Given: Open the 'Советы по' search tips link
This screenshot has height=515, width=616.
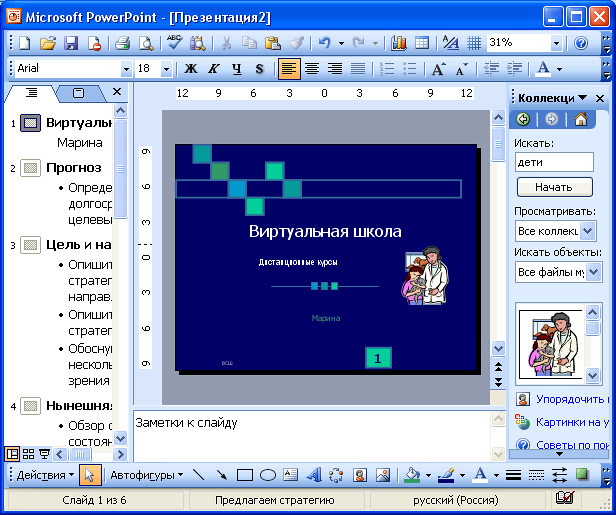Looking at the screenshot, I should (x=572, y=444).
